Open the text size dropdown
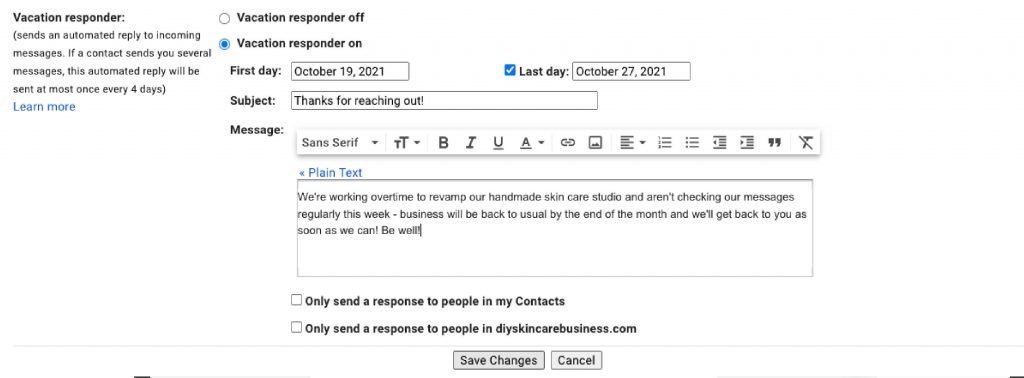1024x378 pixels. (407, 142)
